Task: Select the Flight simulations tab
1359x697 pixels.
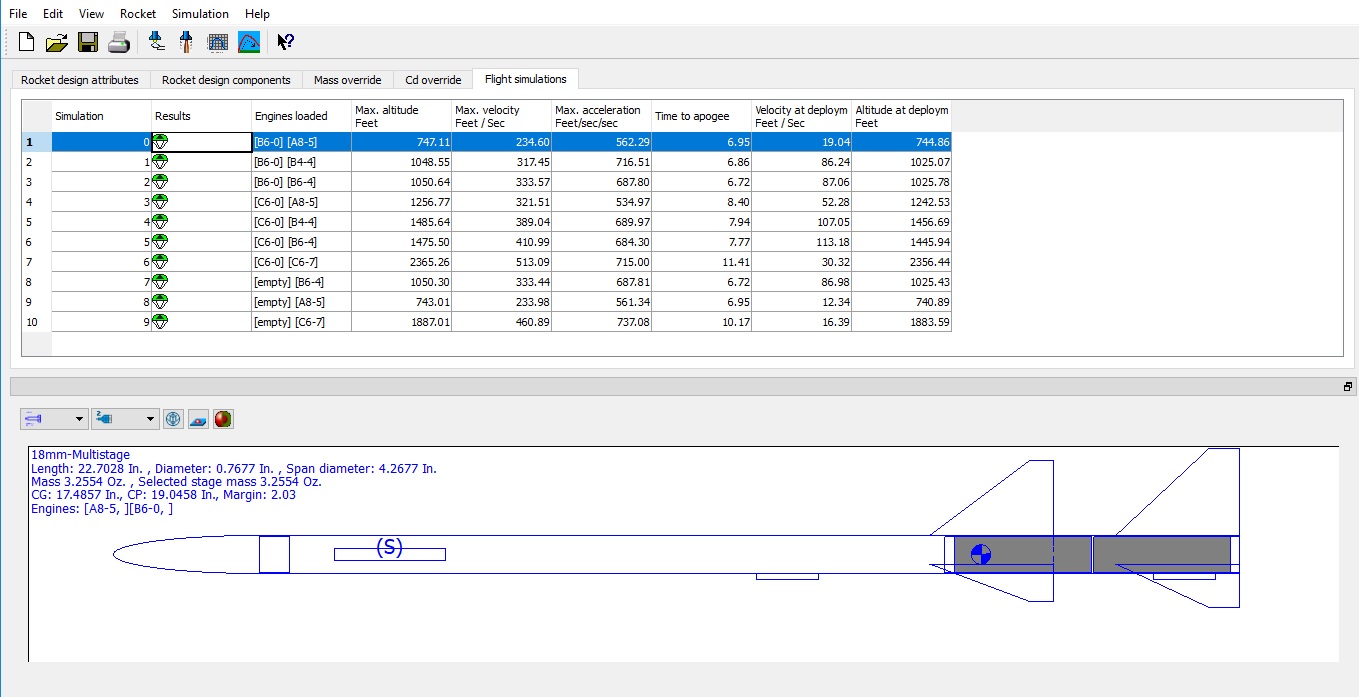Action: 525,79
